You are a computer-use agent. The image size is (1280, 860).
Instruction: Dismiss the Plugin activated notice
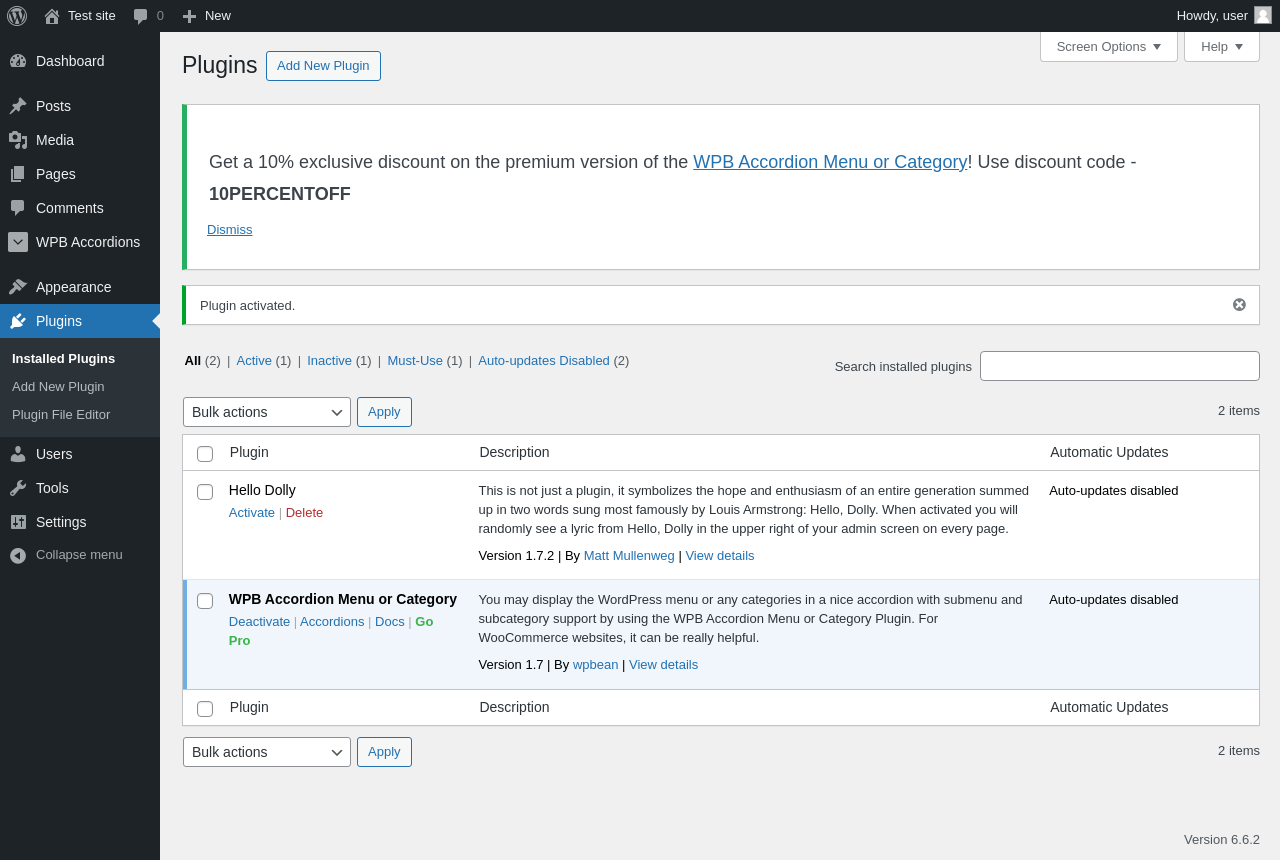point(1239,305)
